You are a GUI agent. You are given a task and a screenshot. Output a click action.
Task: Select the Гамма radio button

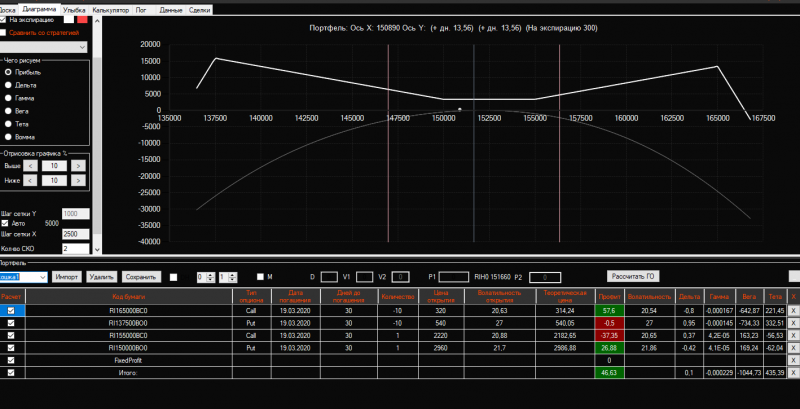pos(8,98)
